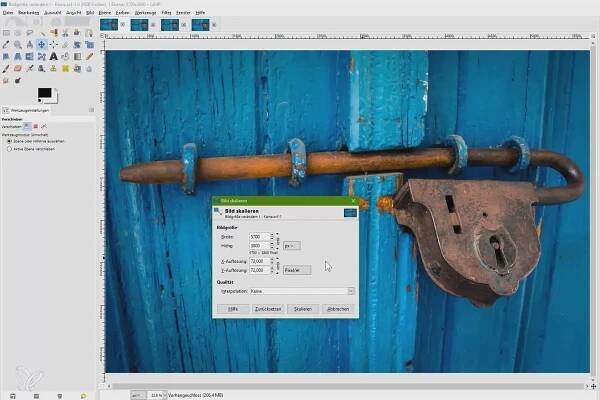This screenshot has height=400, width=600.
Task: Select the Zoom magnifier tool
Action: [17, 44]
